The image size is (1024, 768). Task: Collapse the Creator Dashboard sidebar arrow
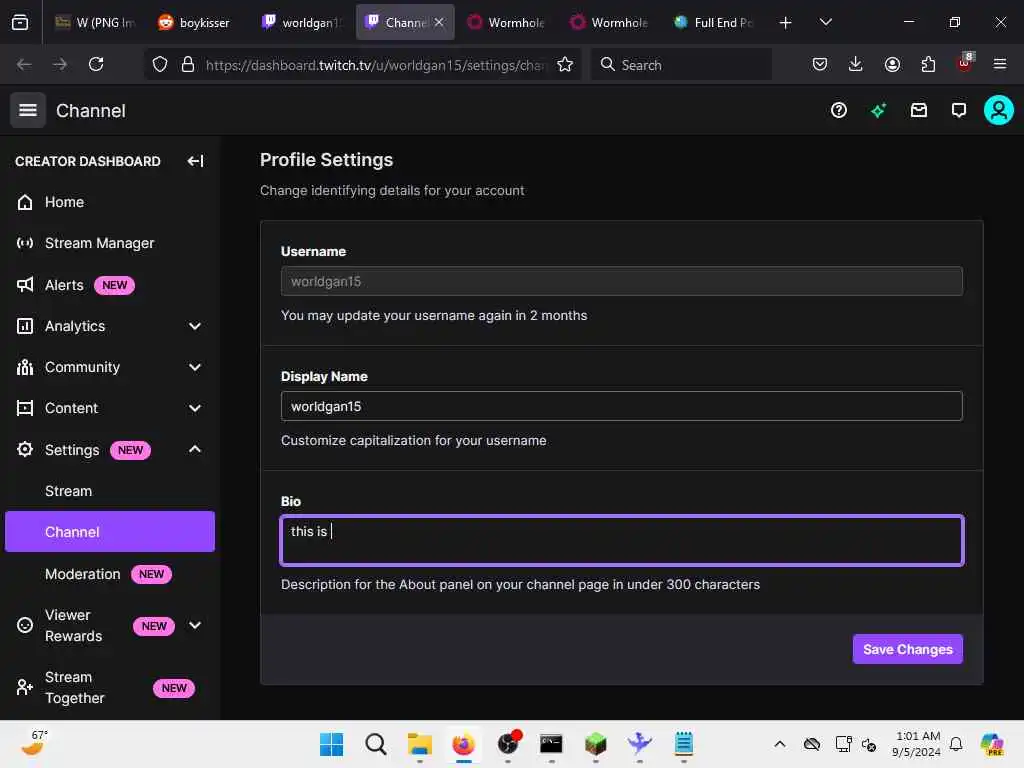[x=195, y=161]
